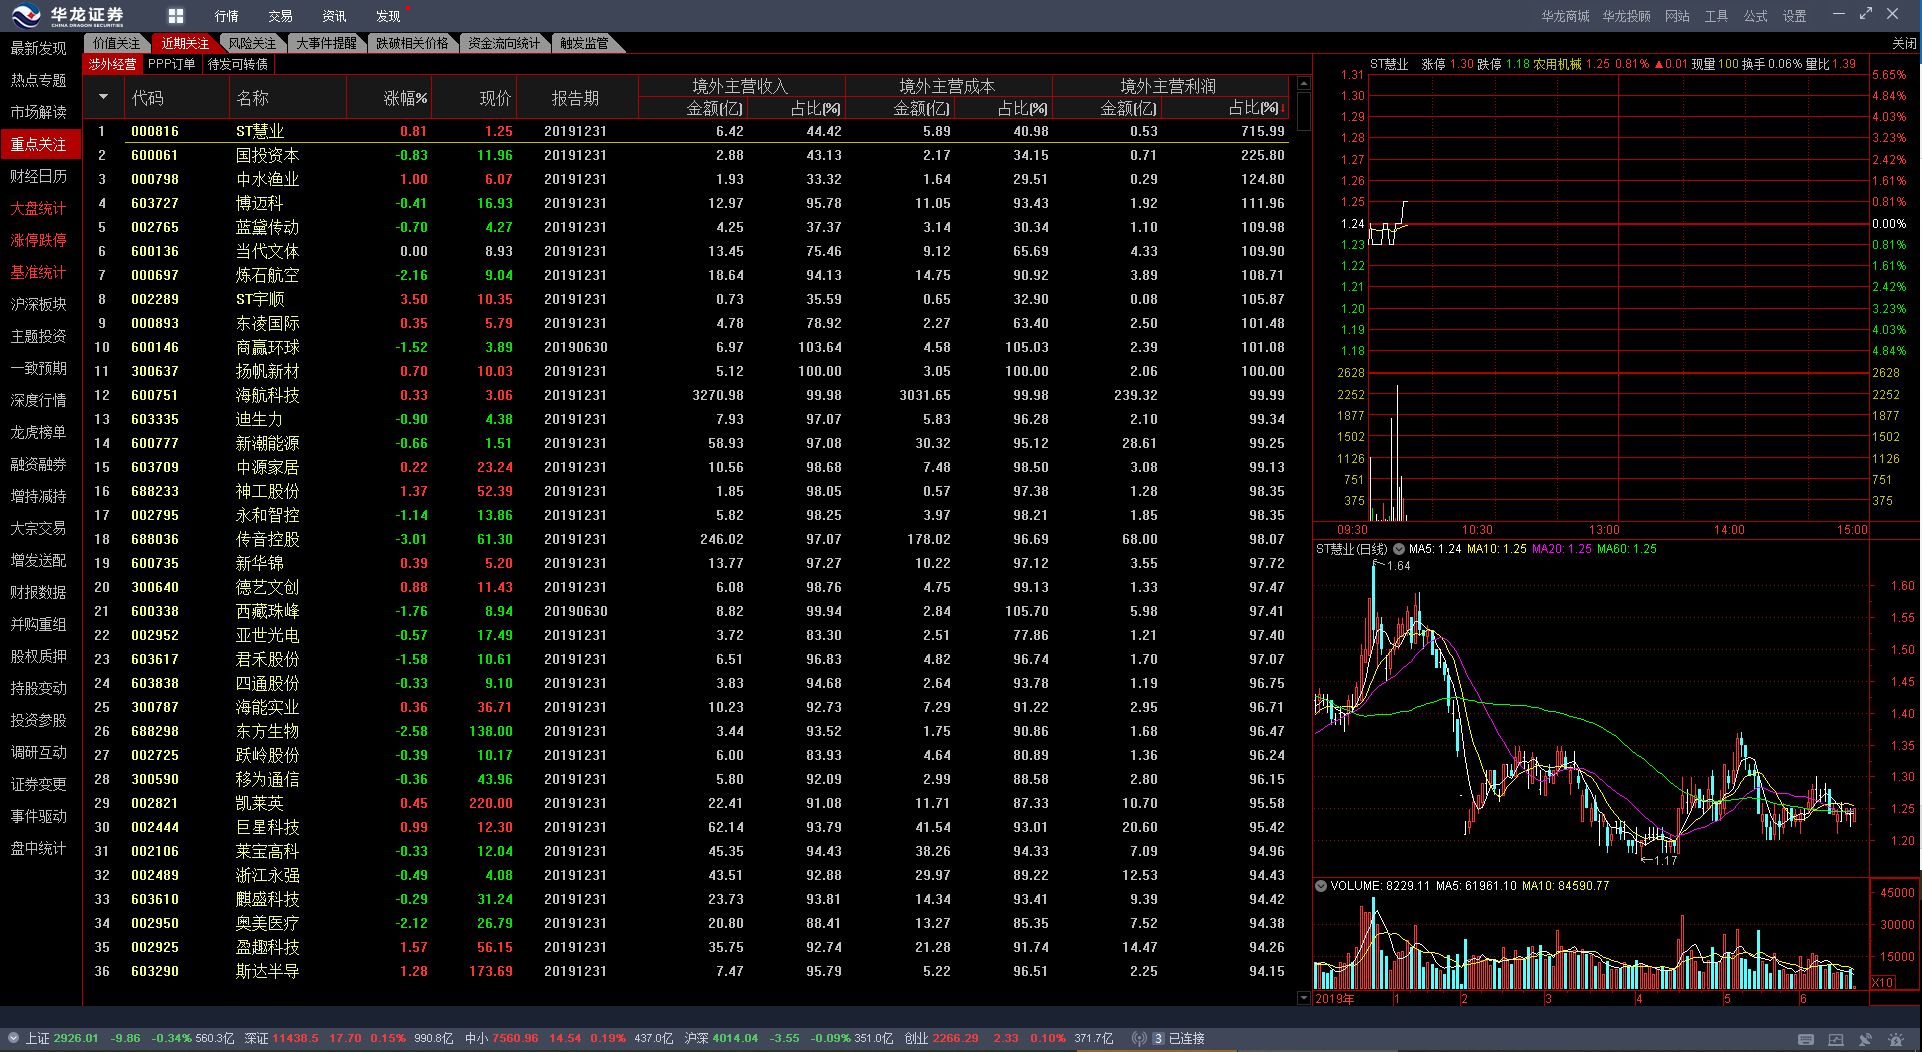Screen dimensions: 1922x1052
Task: Open the grid layout icon in top bar
Action: (176, 16)
